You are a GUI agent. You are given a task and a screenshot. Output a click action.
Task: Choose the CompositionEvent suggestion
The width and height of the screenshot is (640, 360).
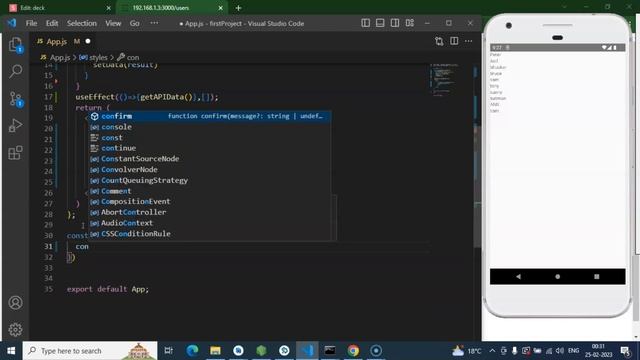(x=210, y=202)
